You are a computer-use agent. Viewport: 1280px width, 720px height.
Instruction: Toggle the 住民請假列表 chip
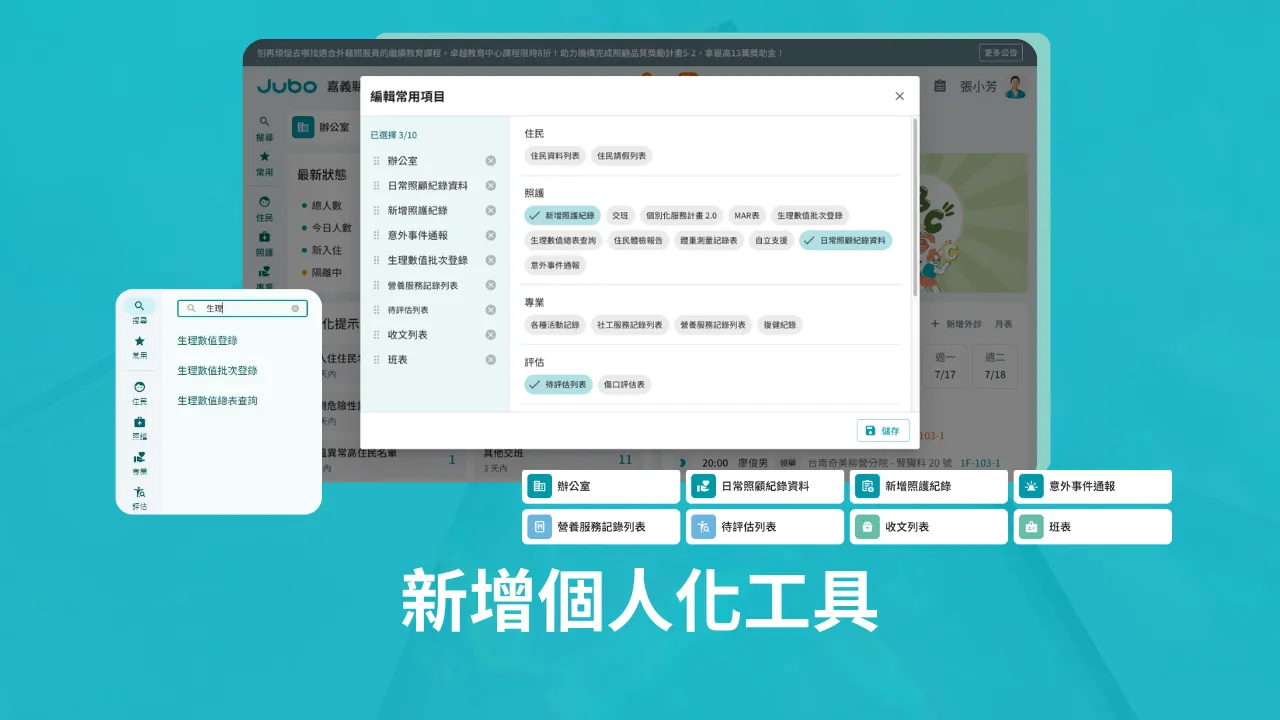point(621,156)
